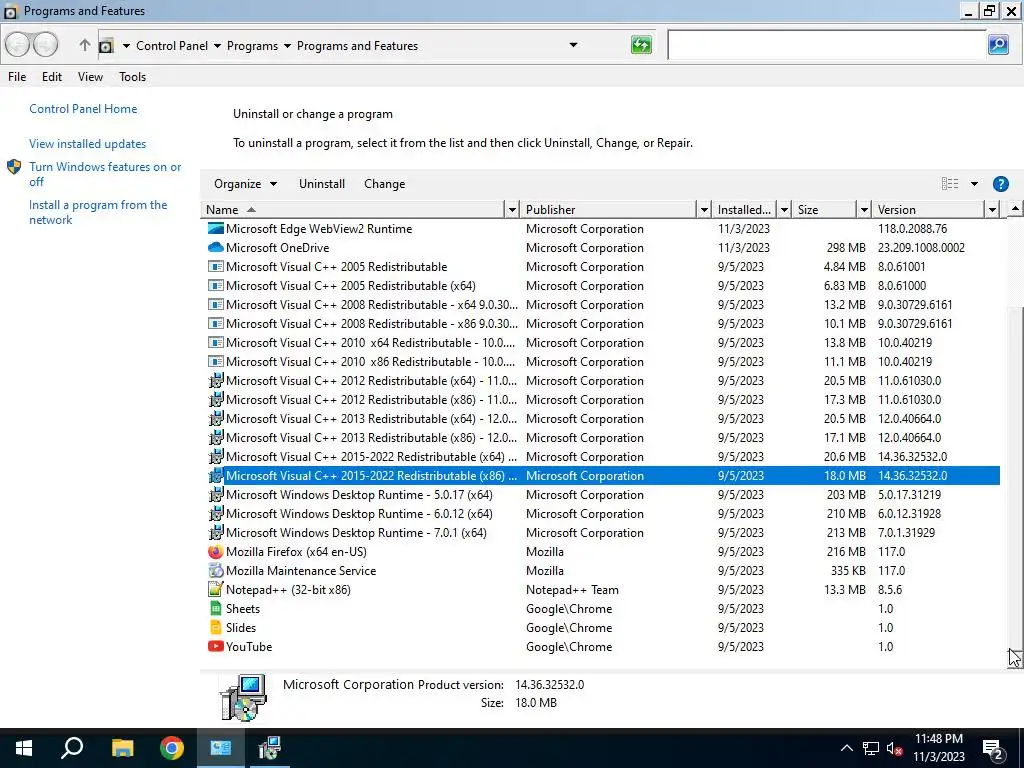This screenshot has height=768, width=1024.
Task: Open Control Panel Home link
Action: (83, 109)
